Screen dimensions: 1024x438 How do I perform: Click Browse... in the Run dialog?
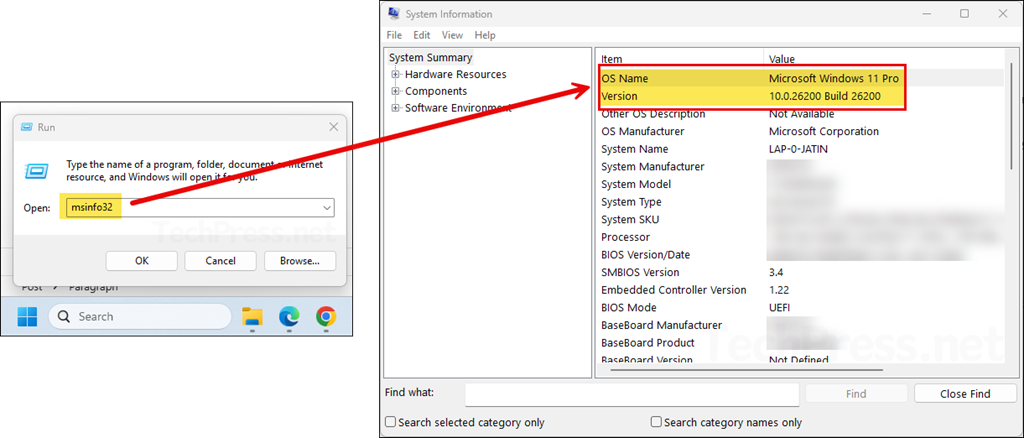[x=300, y=260]
